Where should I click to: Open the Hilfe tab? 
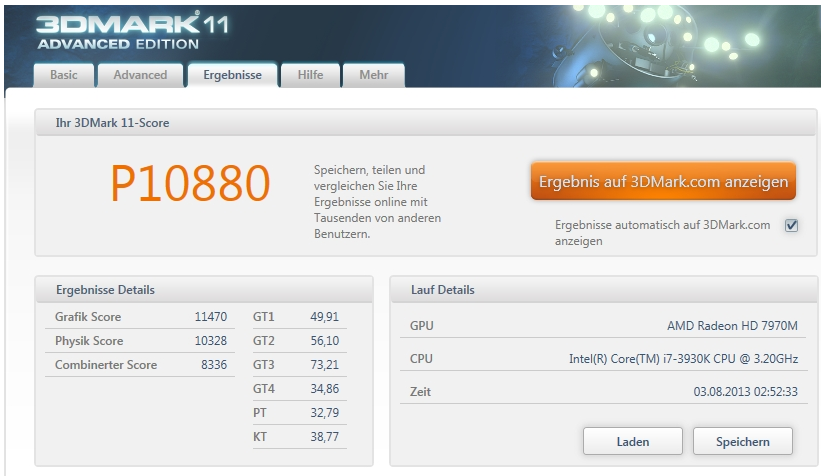click(x=310, y=76)
